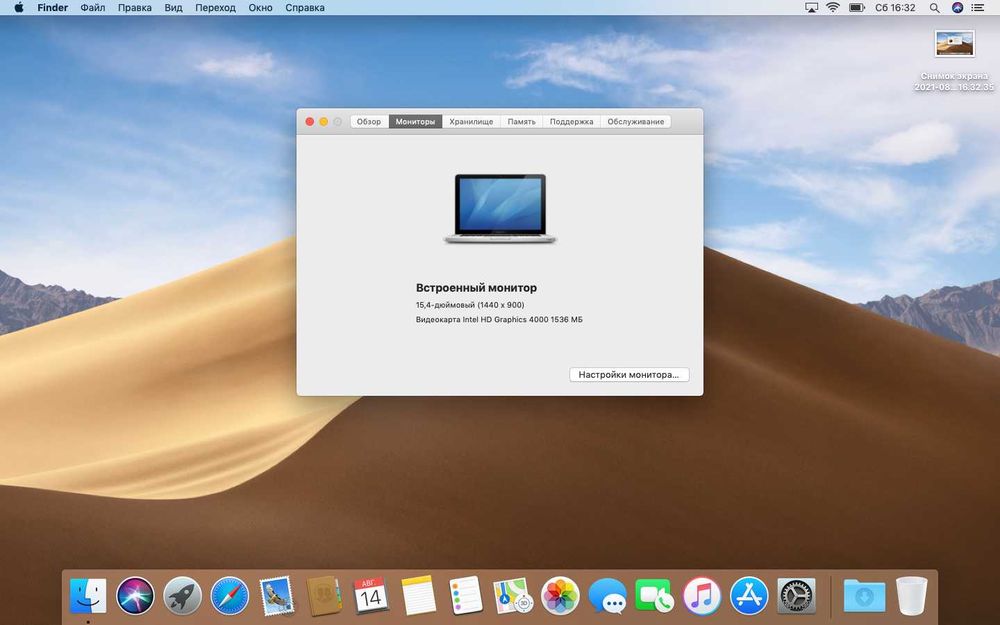This screenshot has height=625, width=1000.
Task: Open AirPlay display menu icon
Action: 811,8
